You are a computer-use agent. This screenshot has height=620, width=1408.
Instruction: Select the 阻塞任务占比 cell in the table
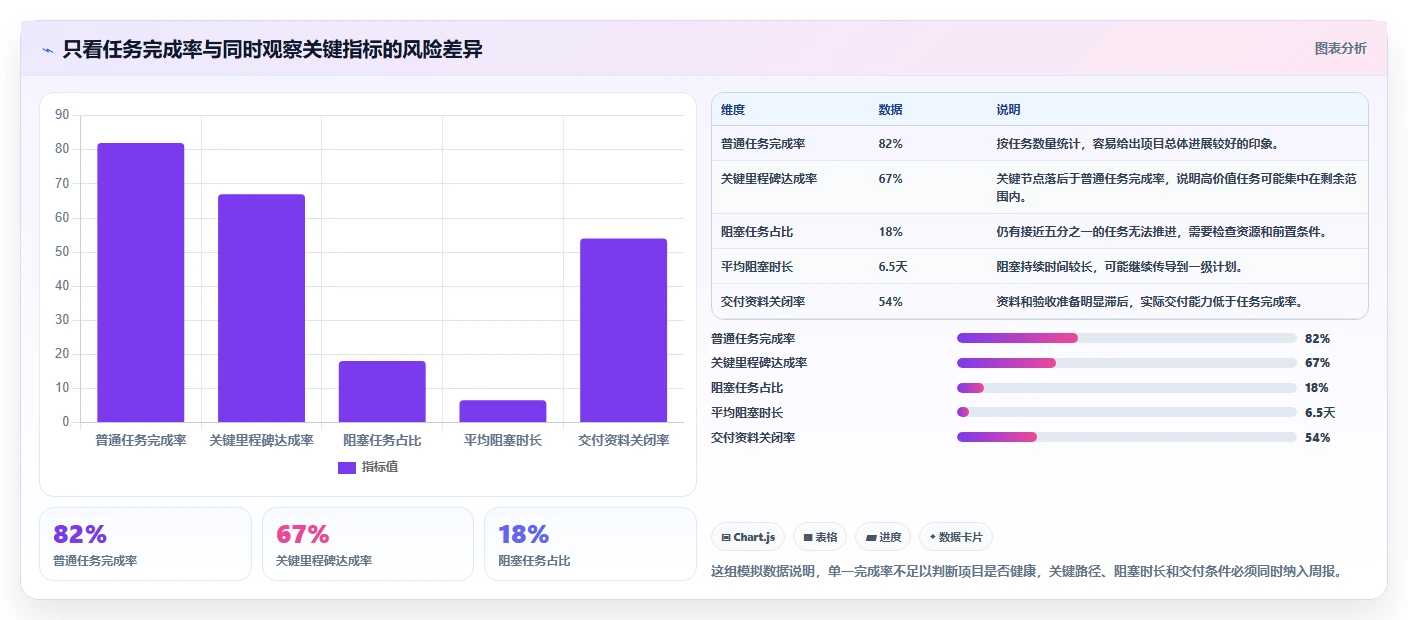pos(757,232)
